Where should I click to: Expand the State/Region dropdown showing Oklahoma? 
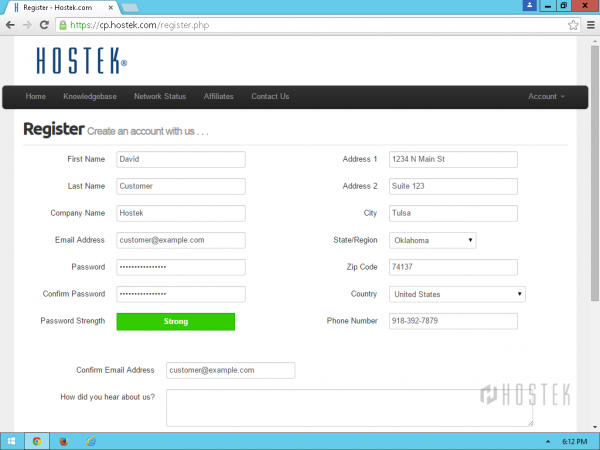[432, 240]
